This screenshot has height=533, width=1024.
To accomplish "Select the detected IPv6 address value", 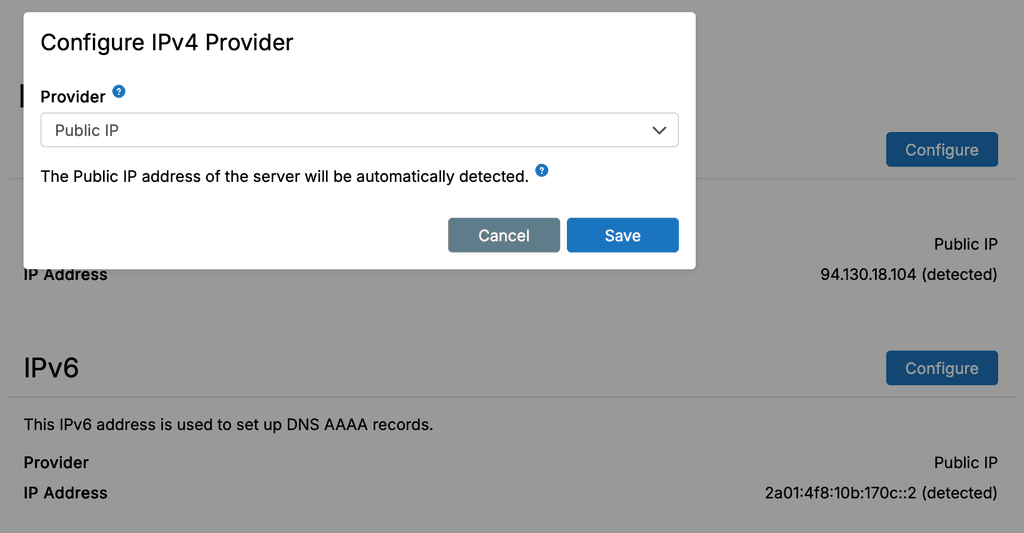I will (880, 493).
